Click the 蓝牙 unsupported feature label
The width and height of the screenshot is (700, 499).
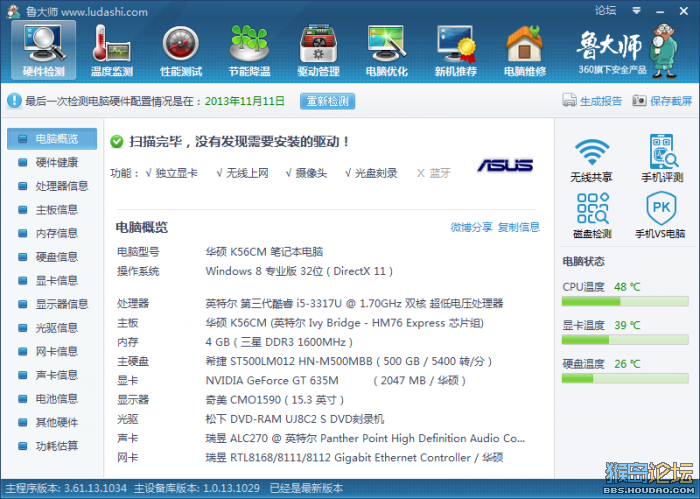coord(440,173)
